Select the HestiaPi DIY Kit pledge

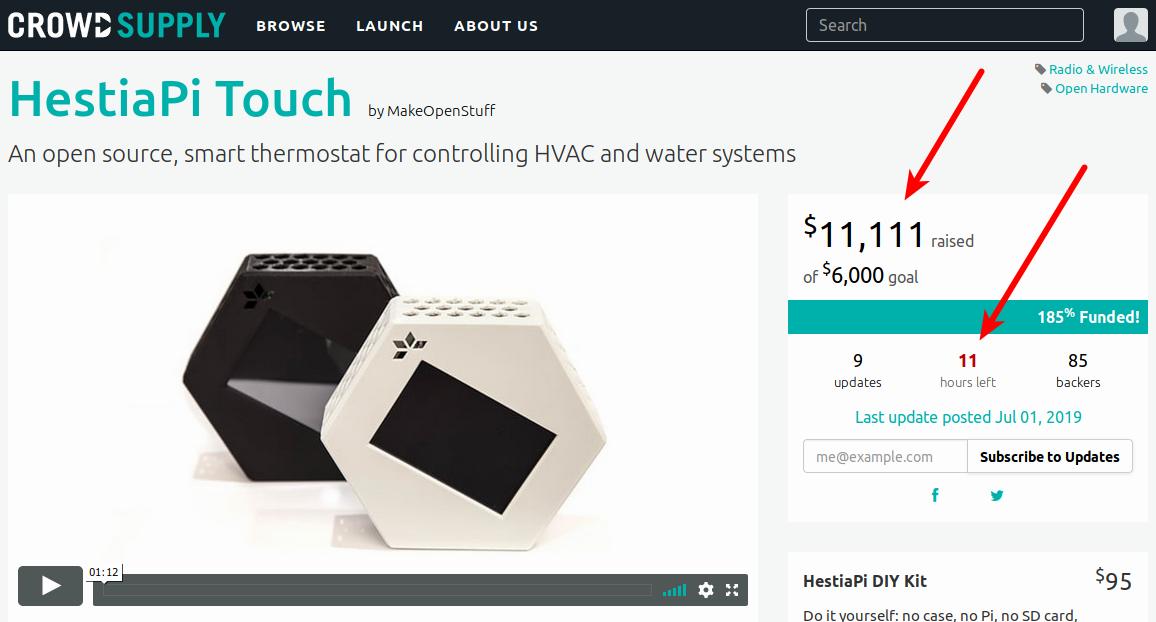tap(968, 587)
